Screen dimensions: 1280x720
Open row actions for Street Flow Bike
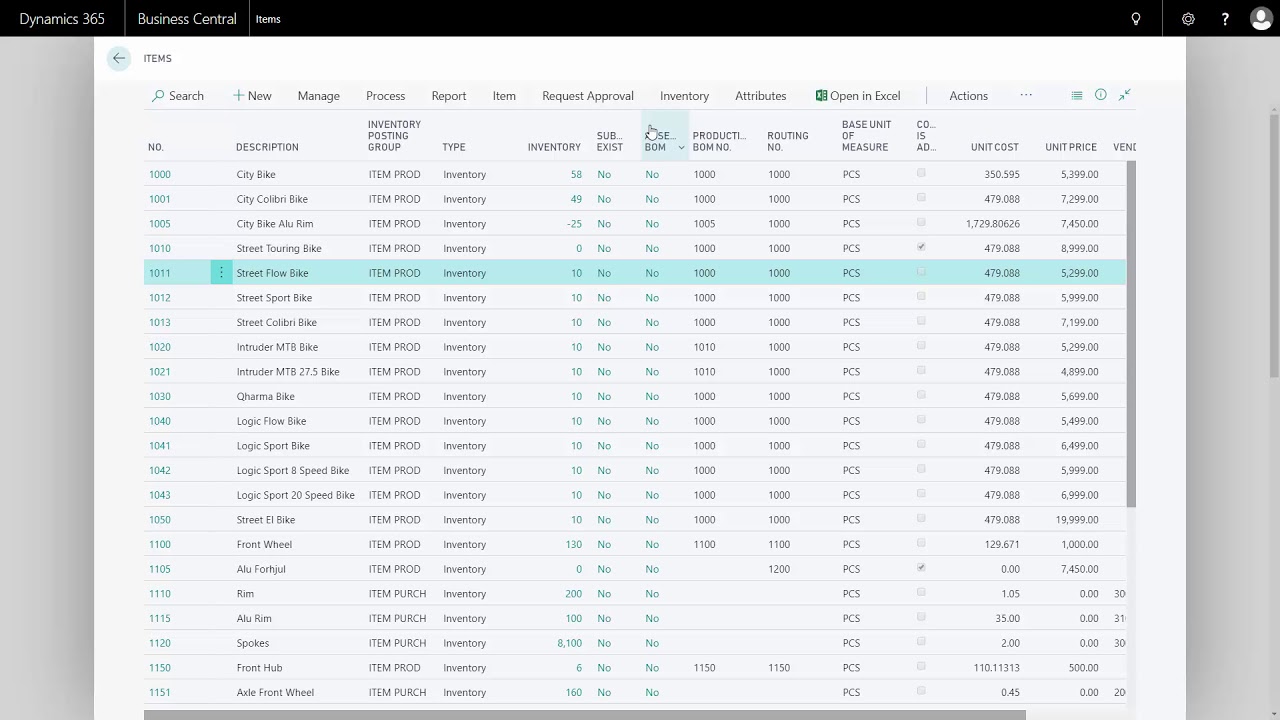(221, 273)
